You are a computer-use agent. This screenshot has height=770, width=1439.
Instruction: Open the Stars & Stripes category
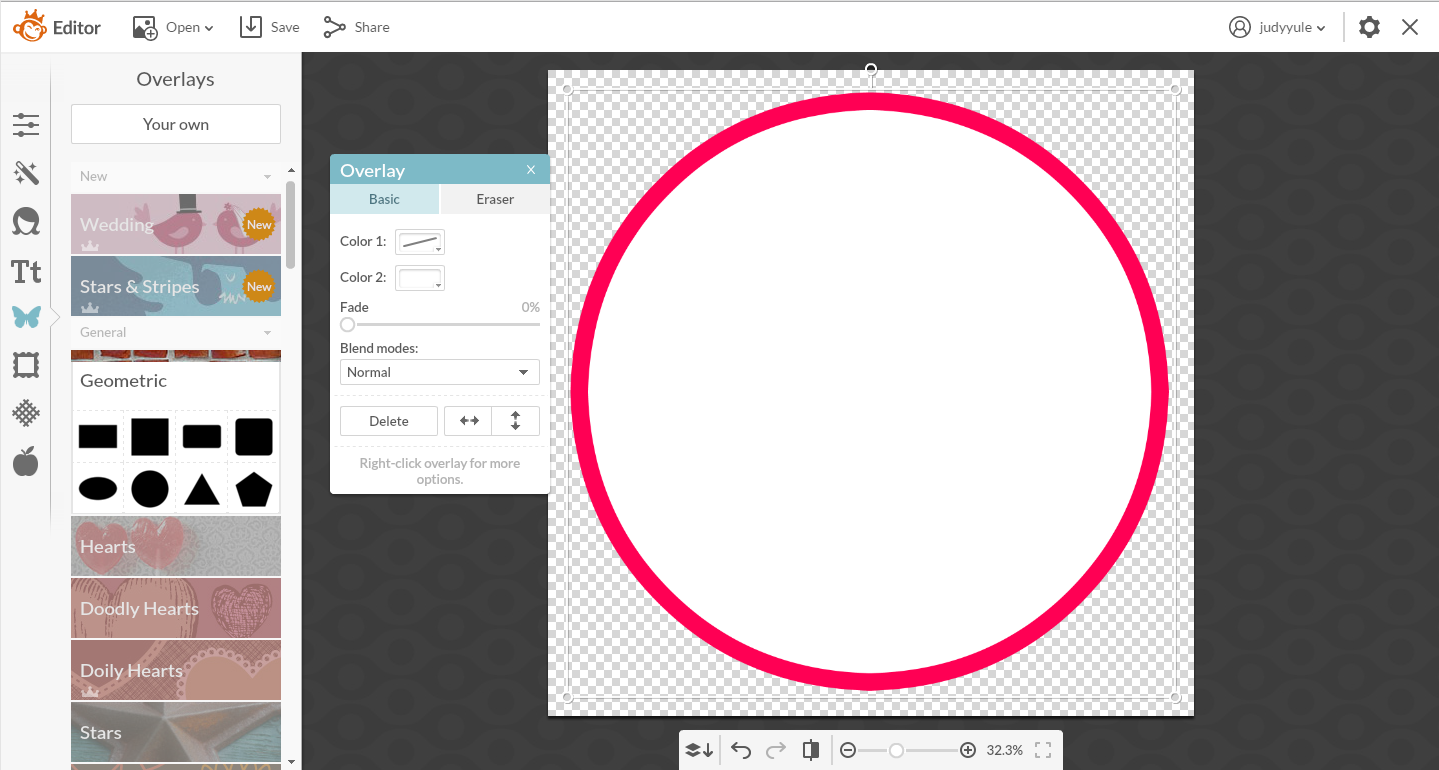(x=176, y=286)
